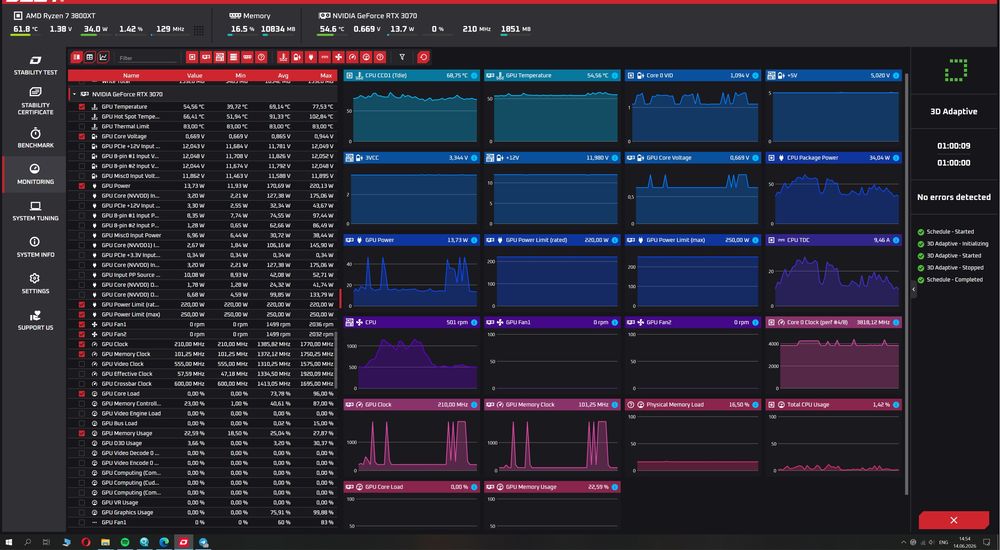Uncheck the GPU Power sensor checkbox
This screenshot has width=1000, height=550.
click(x=82, y=186)
